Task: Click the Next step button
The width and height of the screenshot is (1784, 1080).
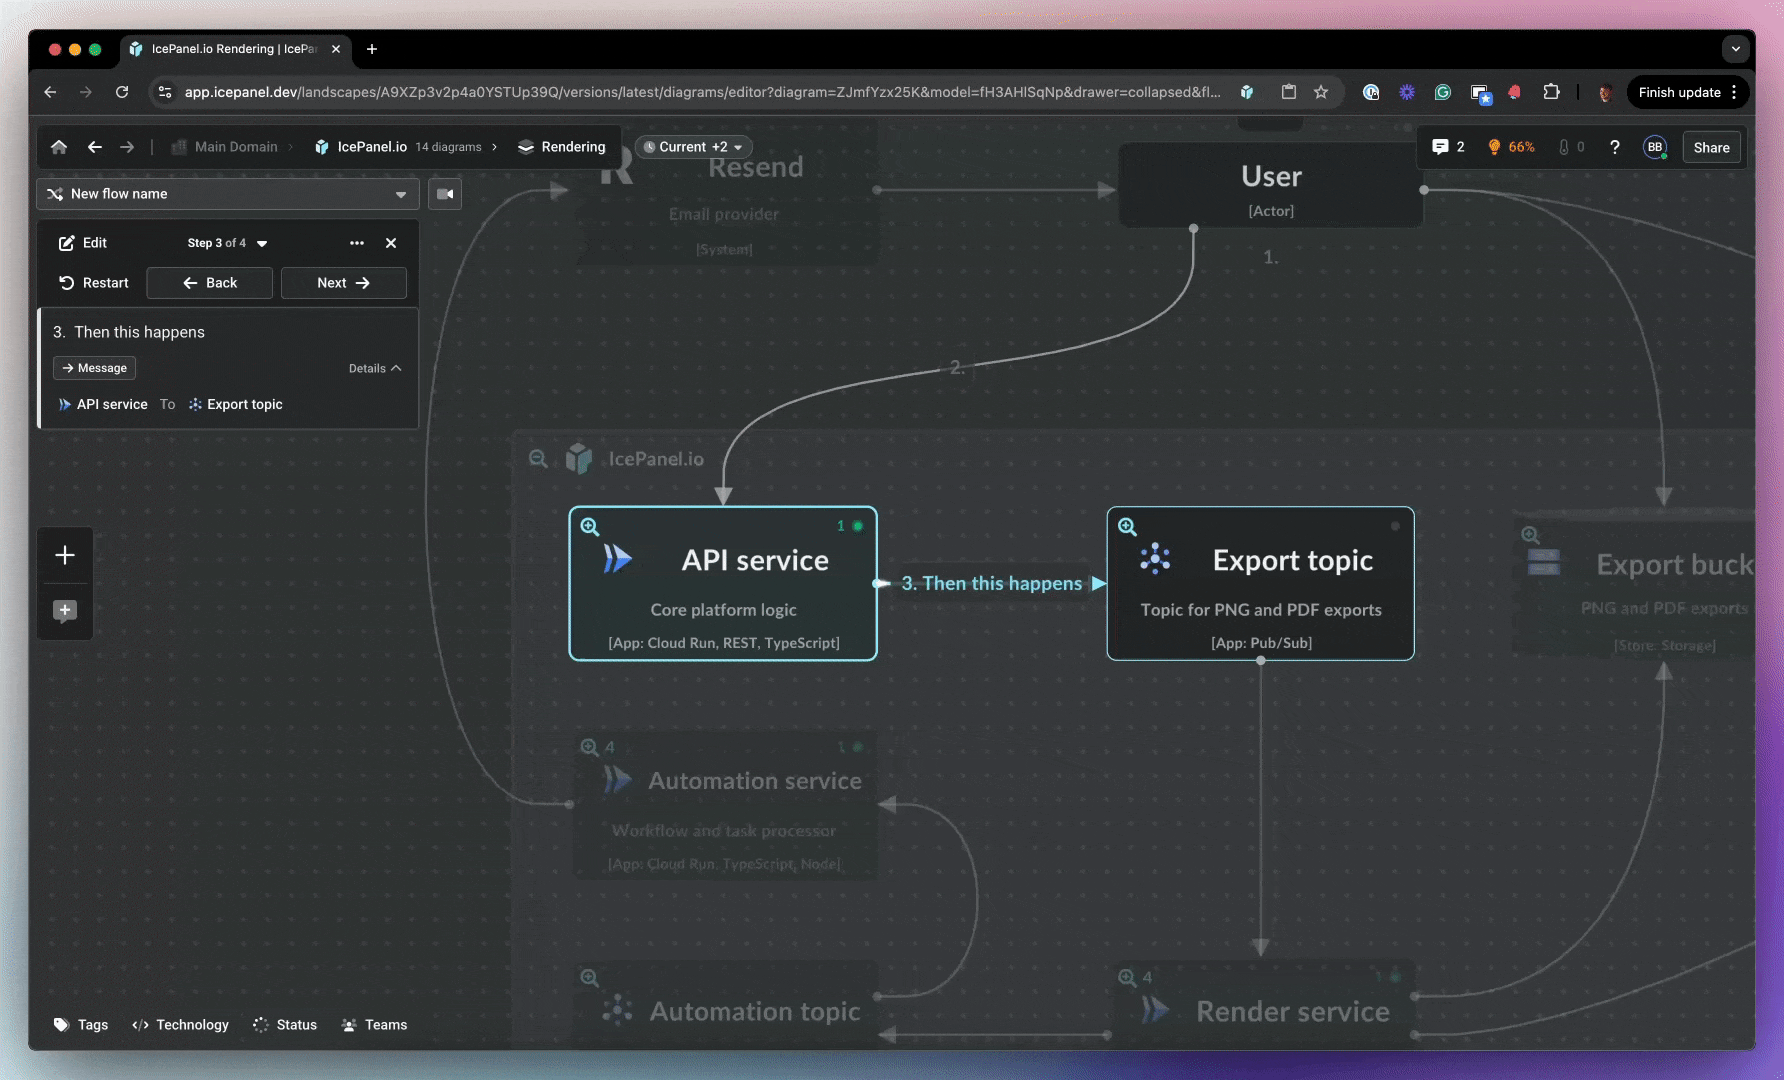Action: pos(343,283)
